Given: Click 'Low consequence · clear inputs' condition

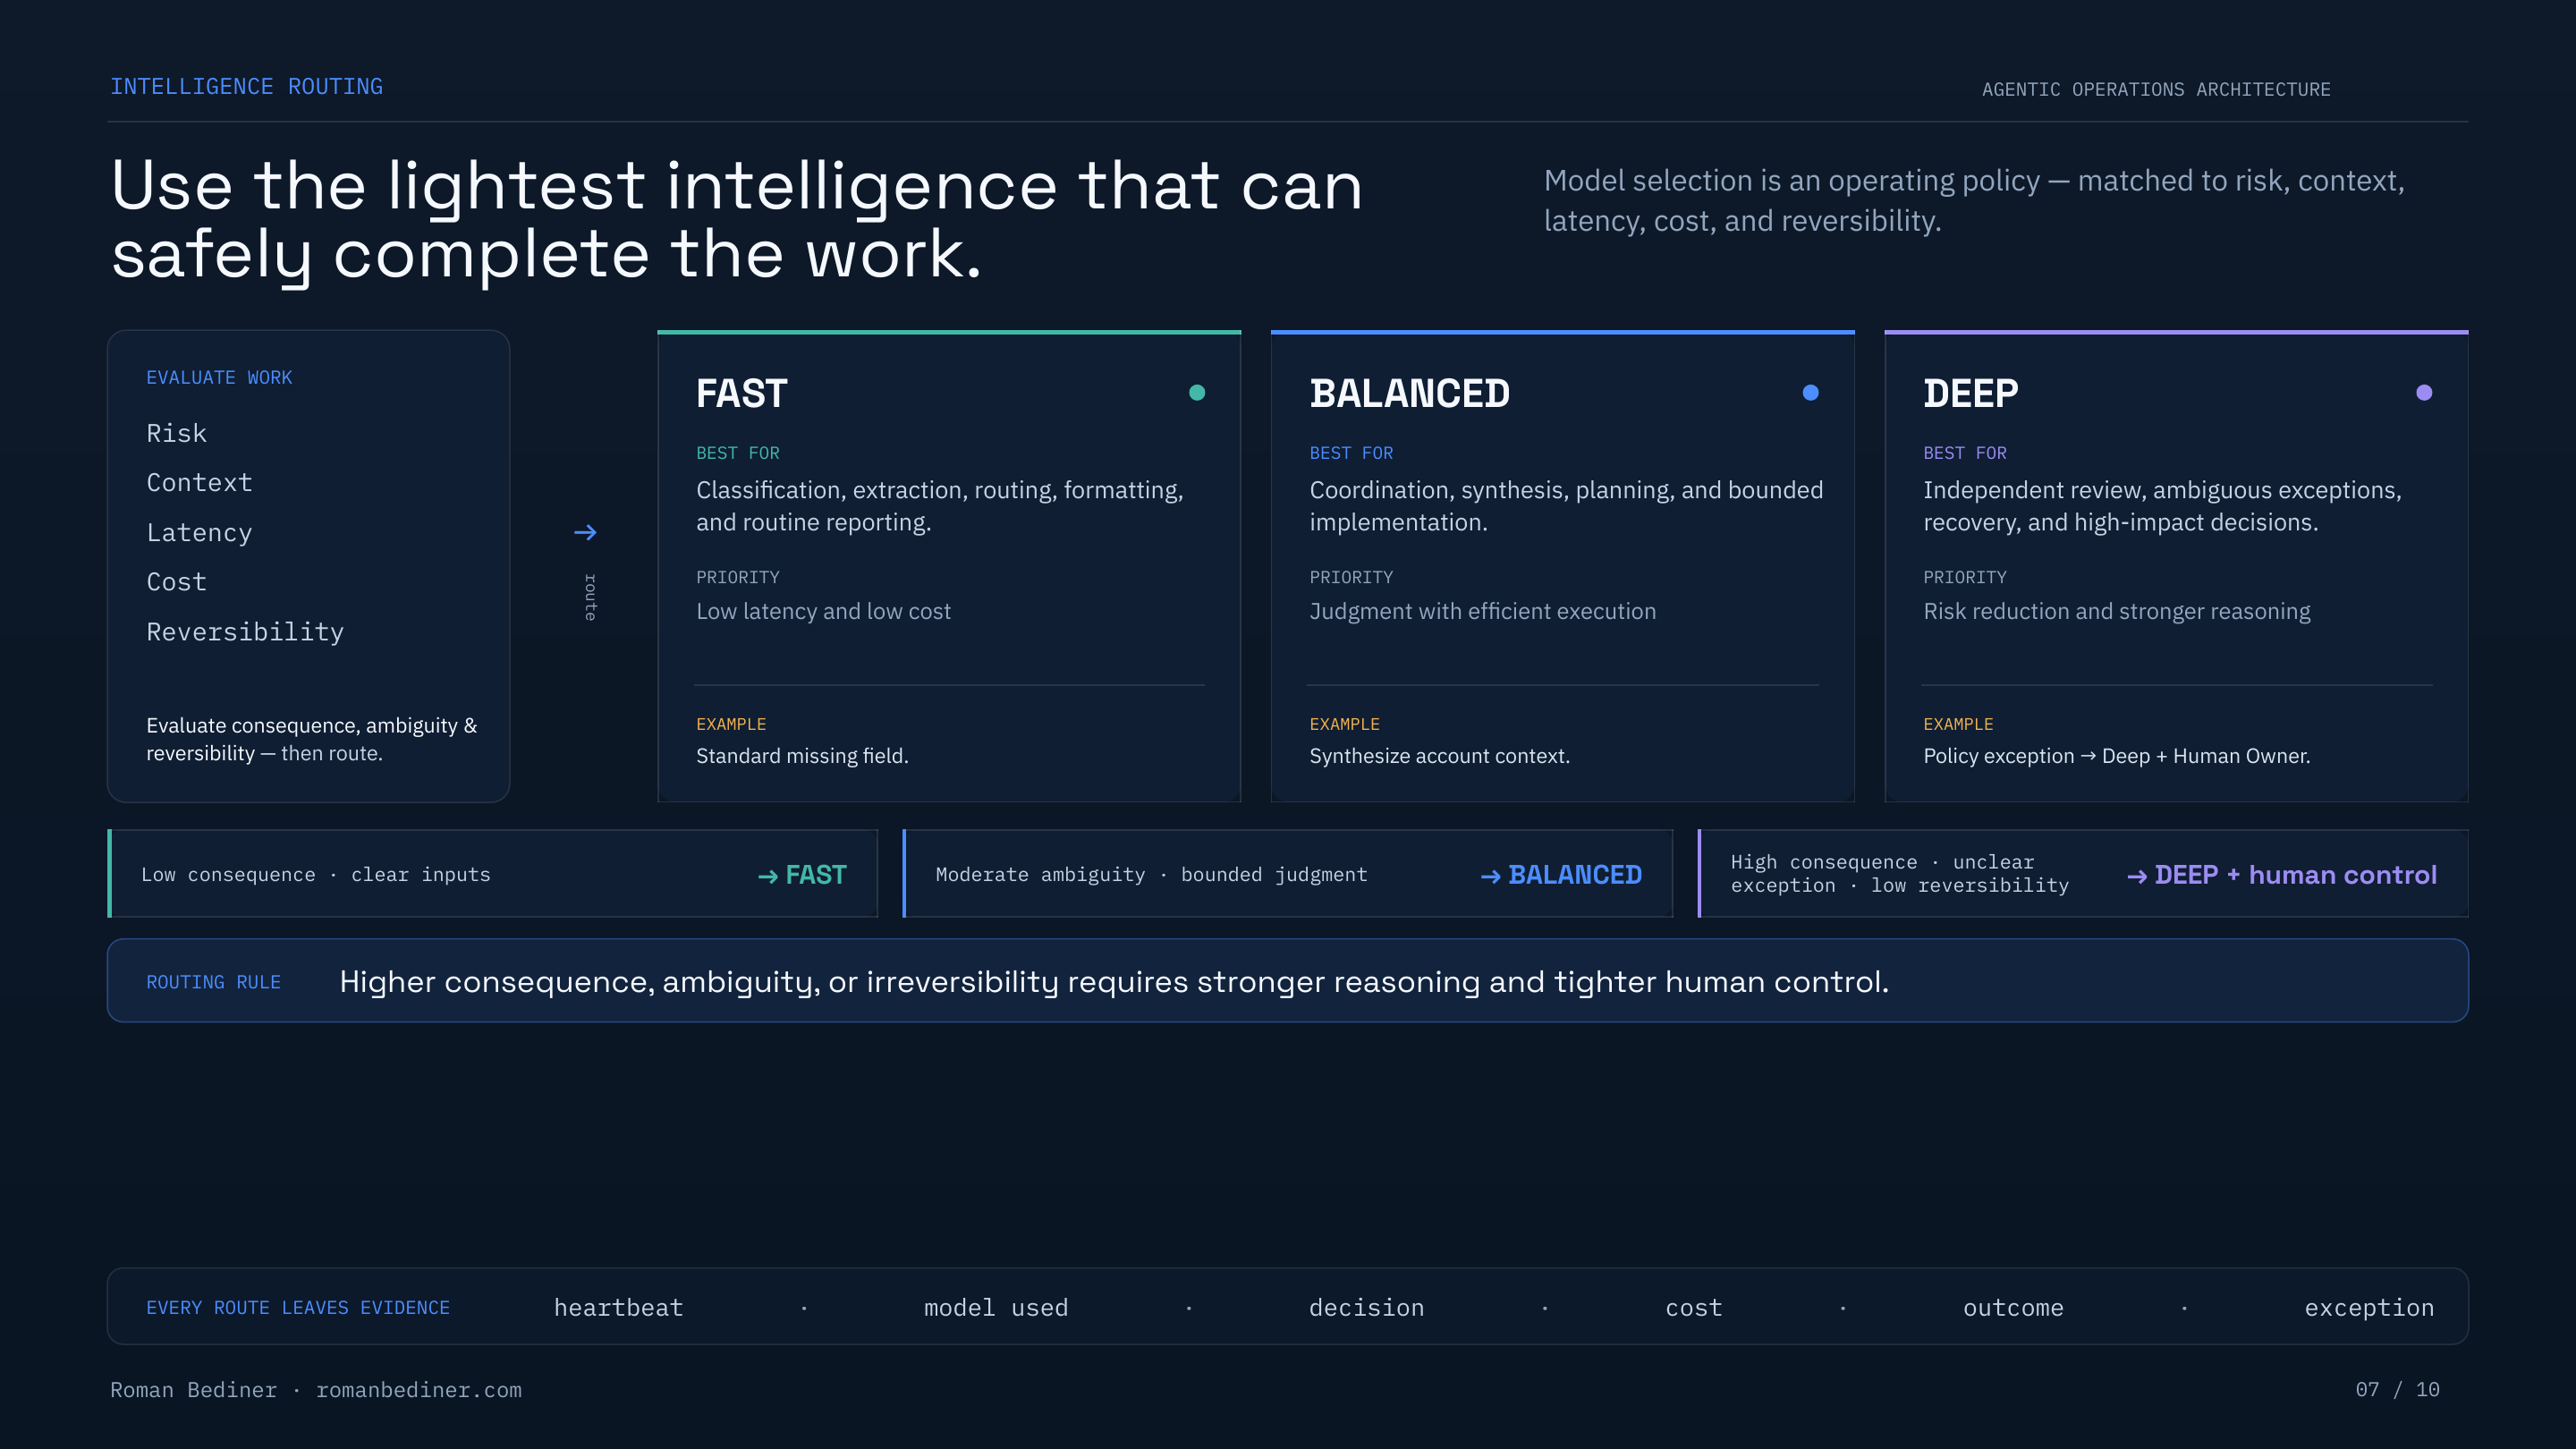Looking at the screenshot, I should point(316,875).
